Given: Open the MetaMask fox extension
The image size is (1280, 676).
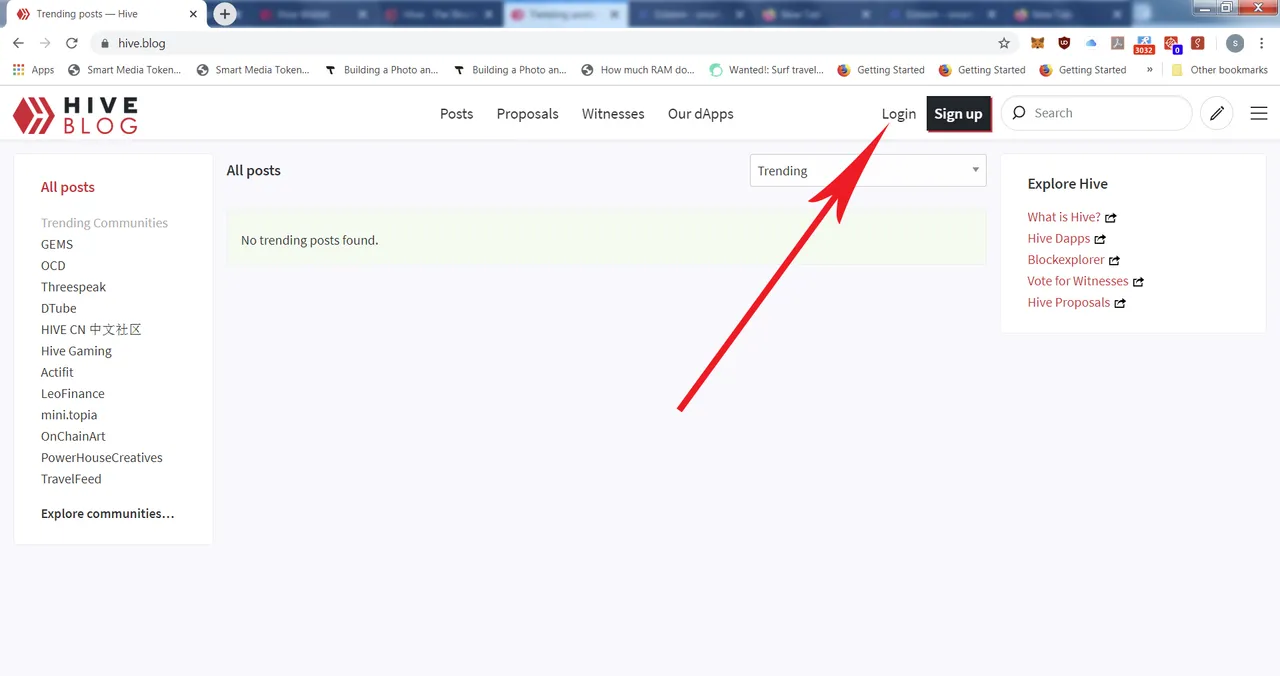Looking at the screenshot, I should pos(1038,43).
